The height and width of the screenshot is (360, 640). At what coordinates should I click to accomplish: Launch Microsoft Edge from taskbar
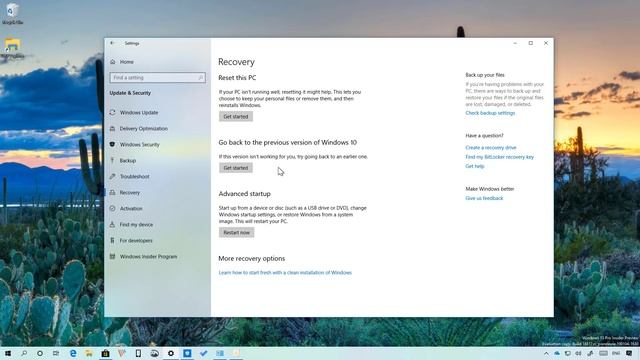(x=73, y=353)
